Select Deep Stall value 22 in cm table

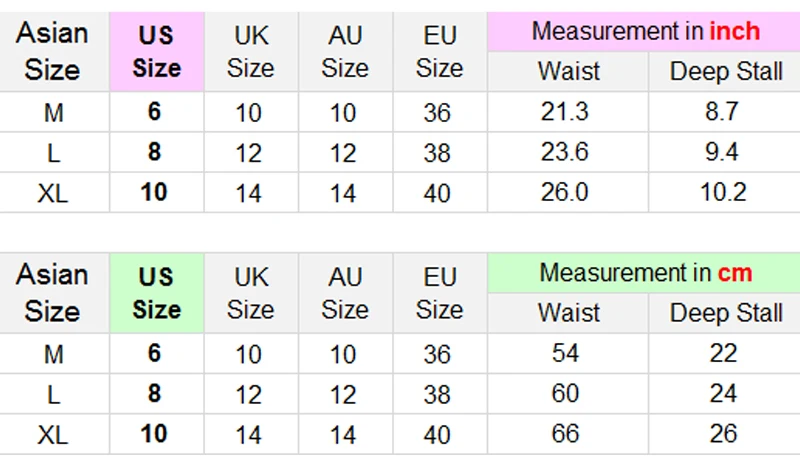coord(722,353)
